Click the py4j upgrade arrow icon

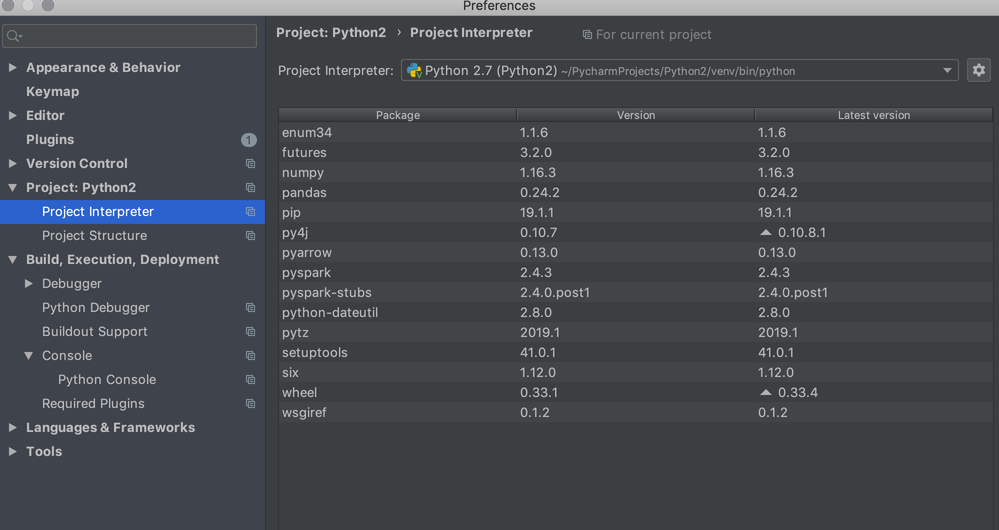pos(766,232)
